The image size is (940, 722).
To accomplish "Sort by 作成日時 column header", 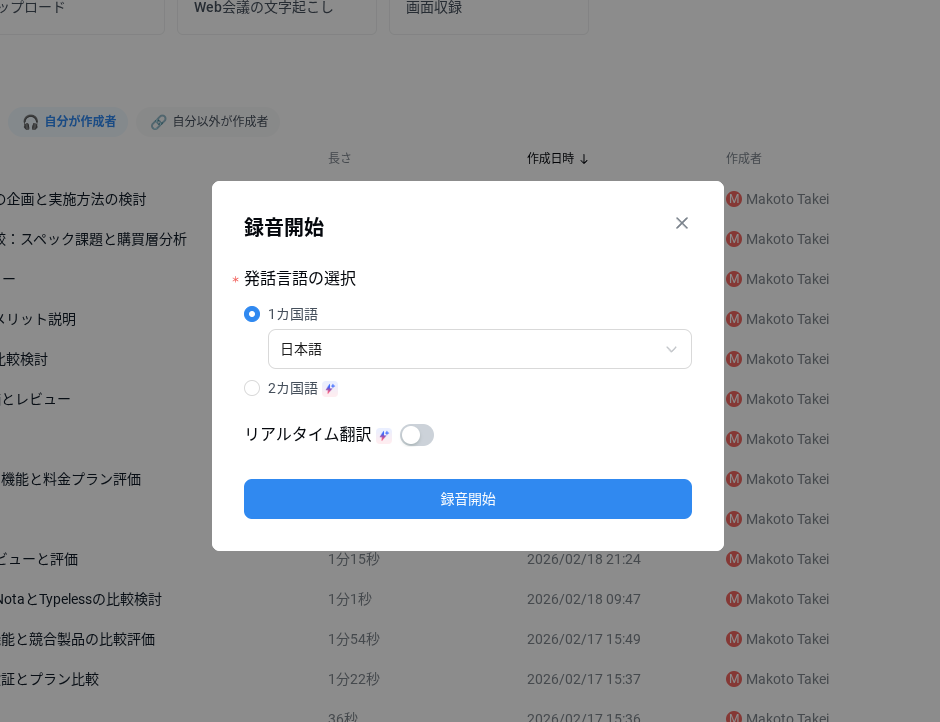I will click(x=550, y=158).
